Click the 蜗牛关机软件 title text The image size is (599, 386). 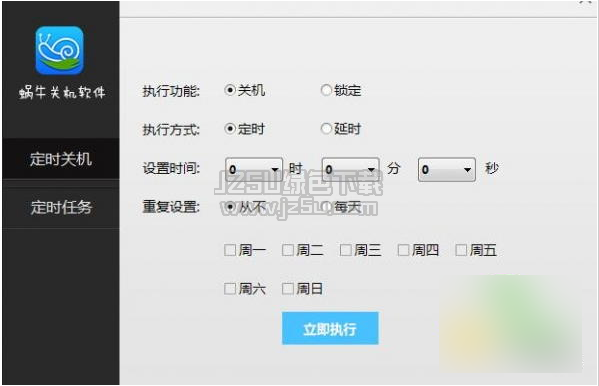coord(62,92)
